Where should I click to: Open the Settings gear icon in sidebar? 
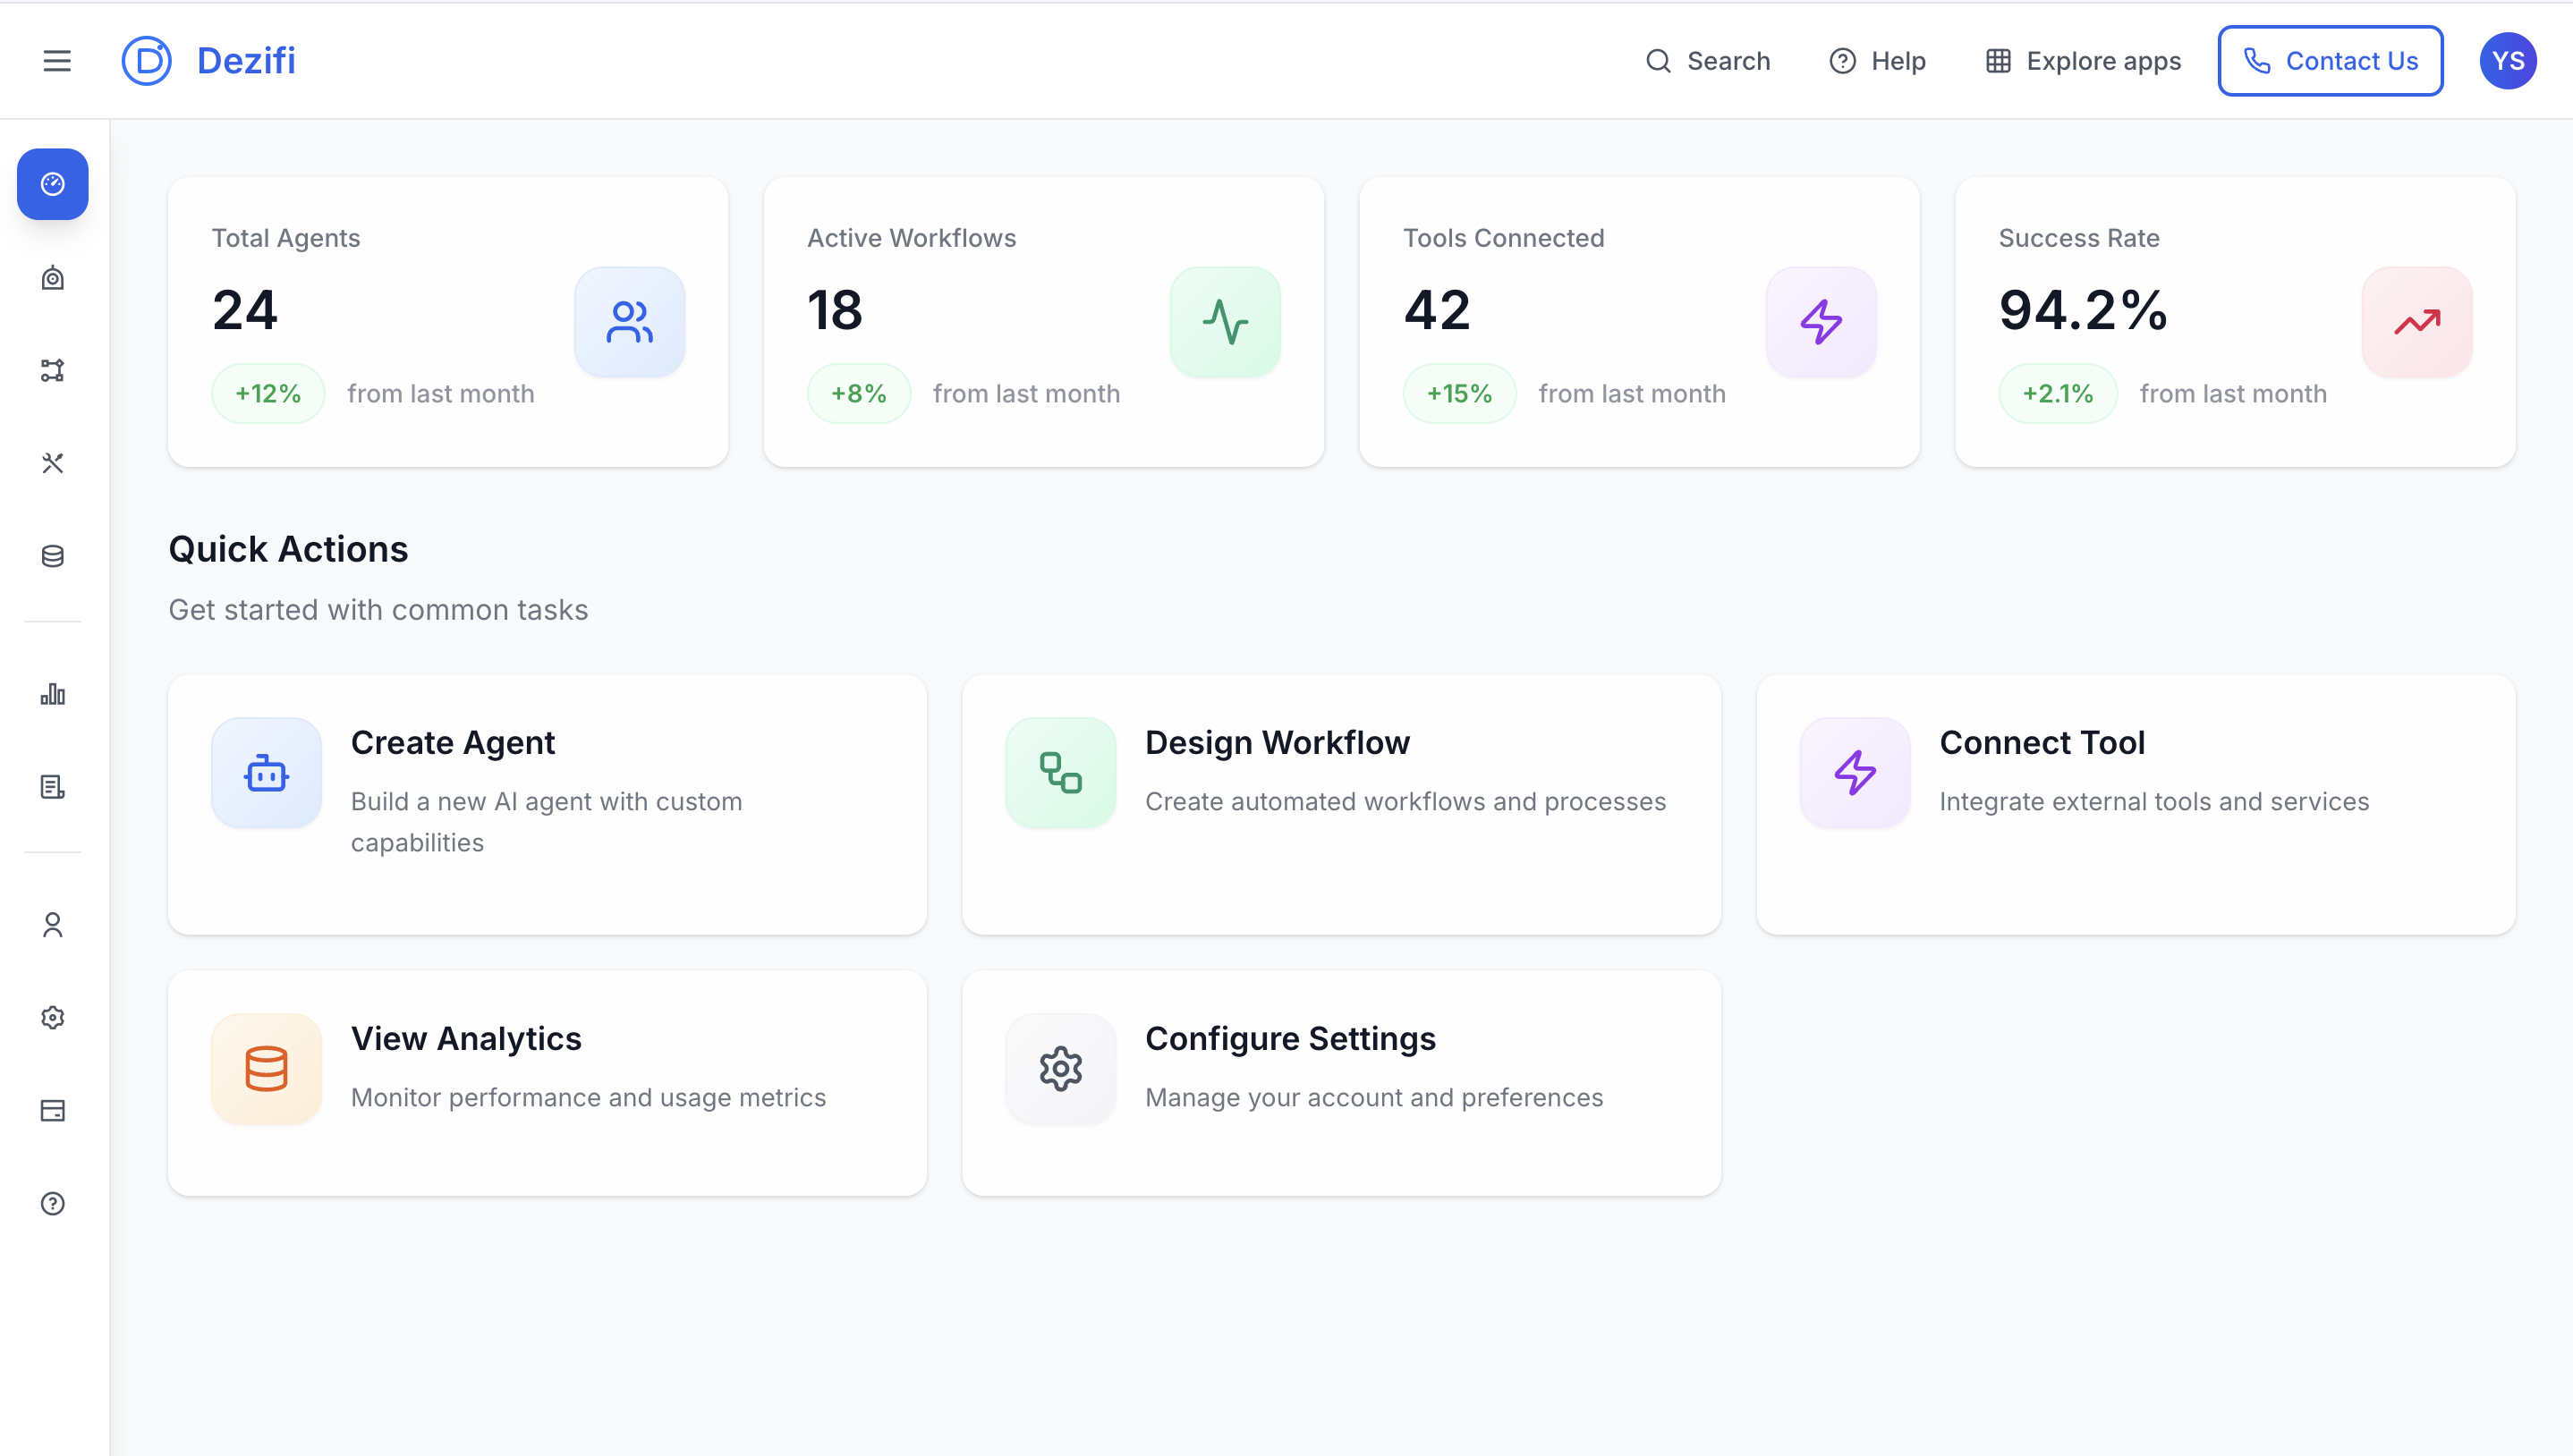[52, 1017]
